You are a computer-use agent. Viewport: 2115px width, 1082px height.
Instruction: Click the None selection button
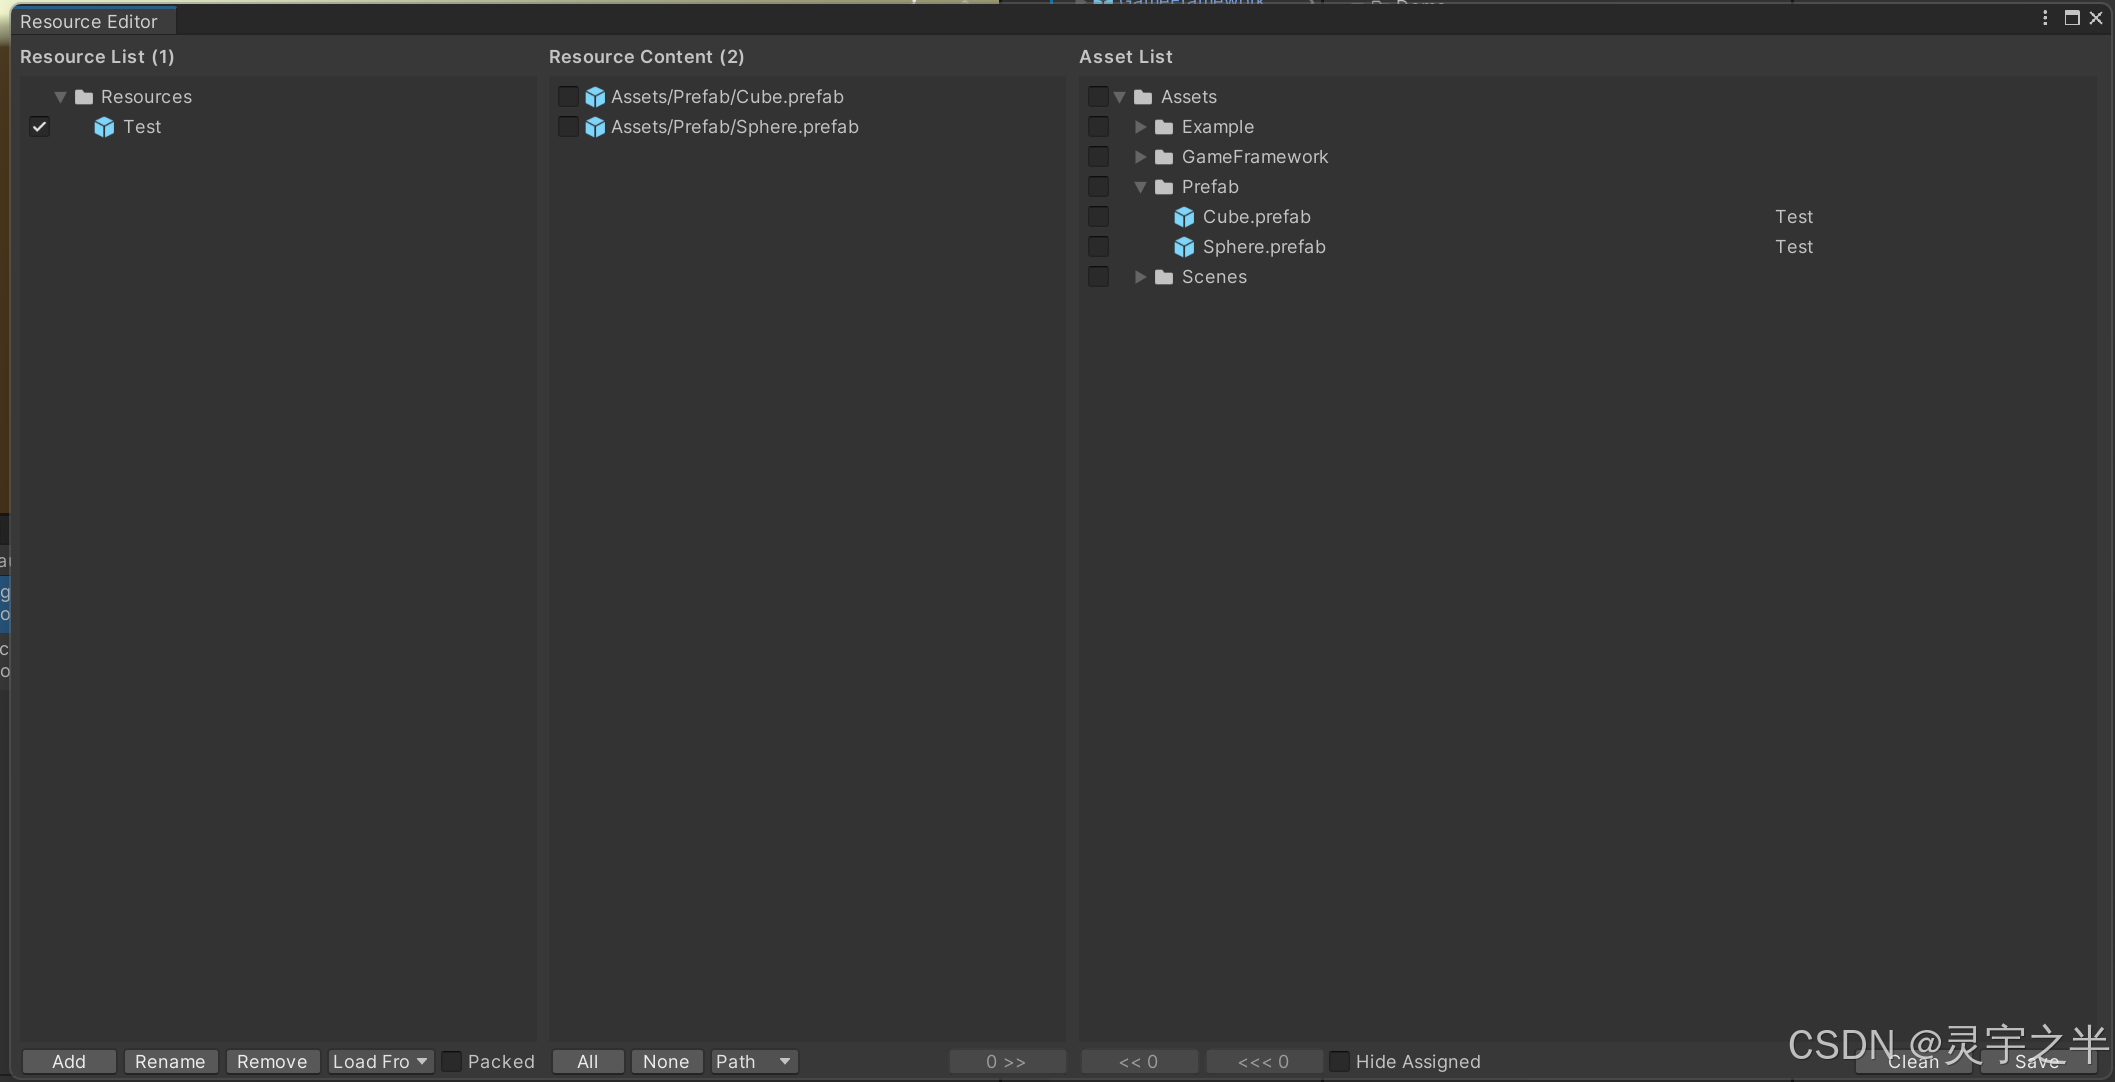[x=666, y=1061]
